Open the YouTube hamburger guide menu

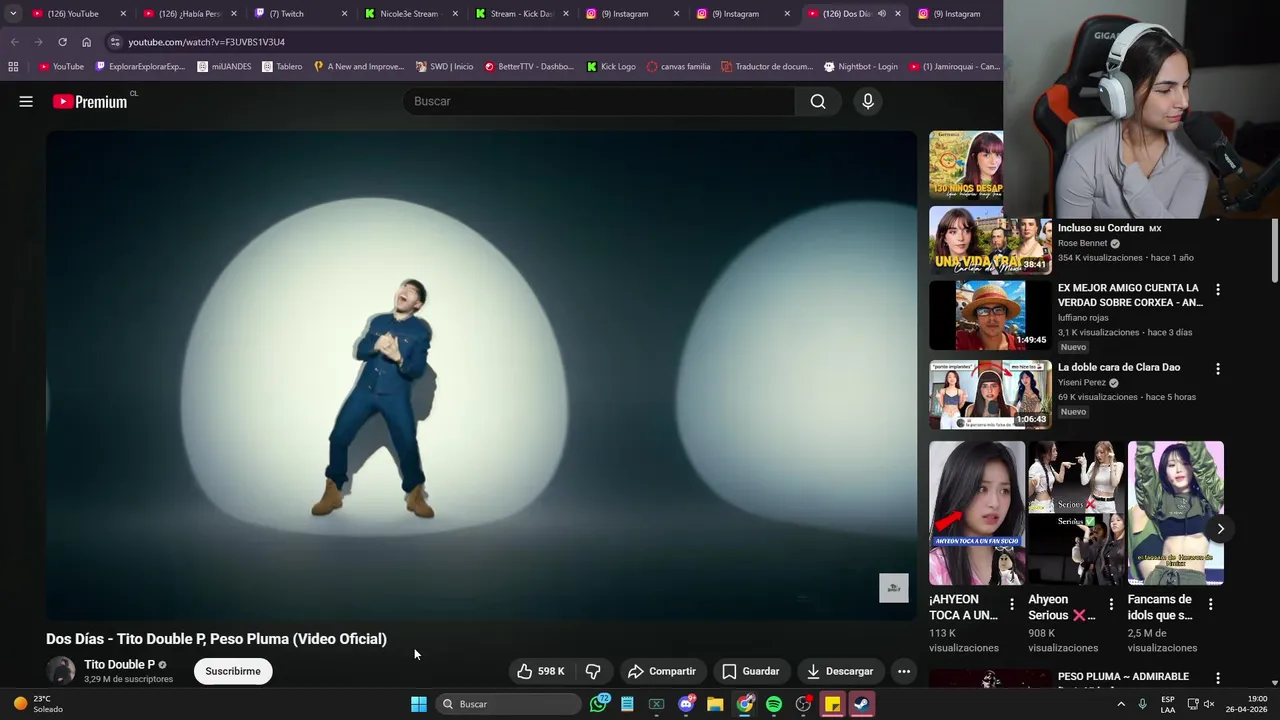26,101
